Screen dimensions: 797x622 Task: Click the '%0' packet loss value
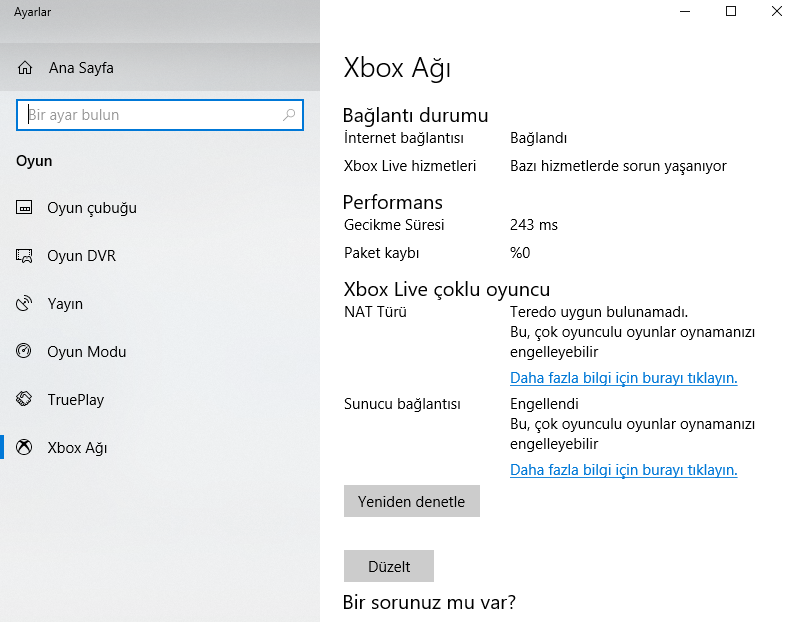[x=520, y=253]
